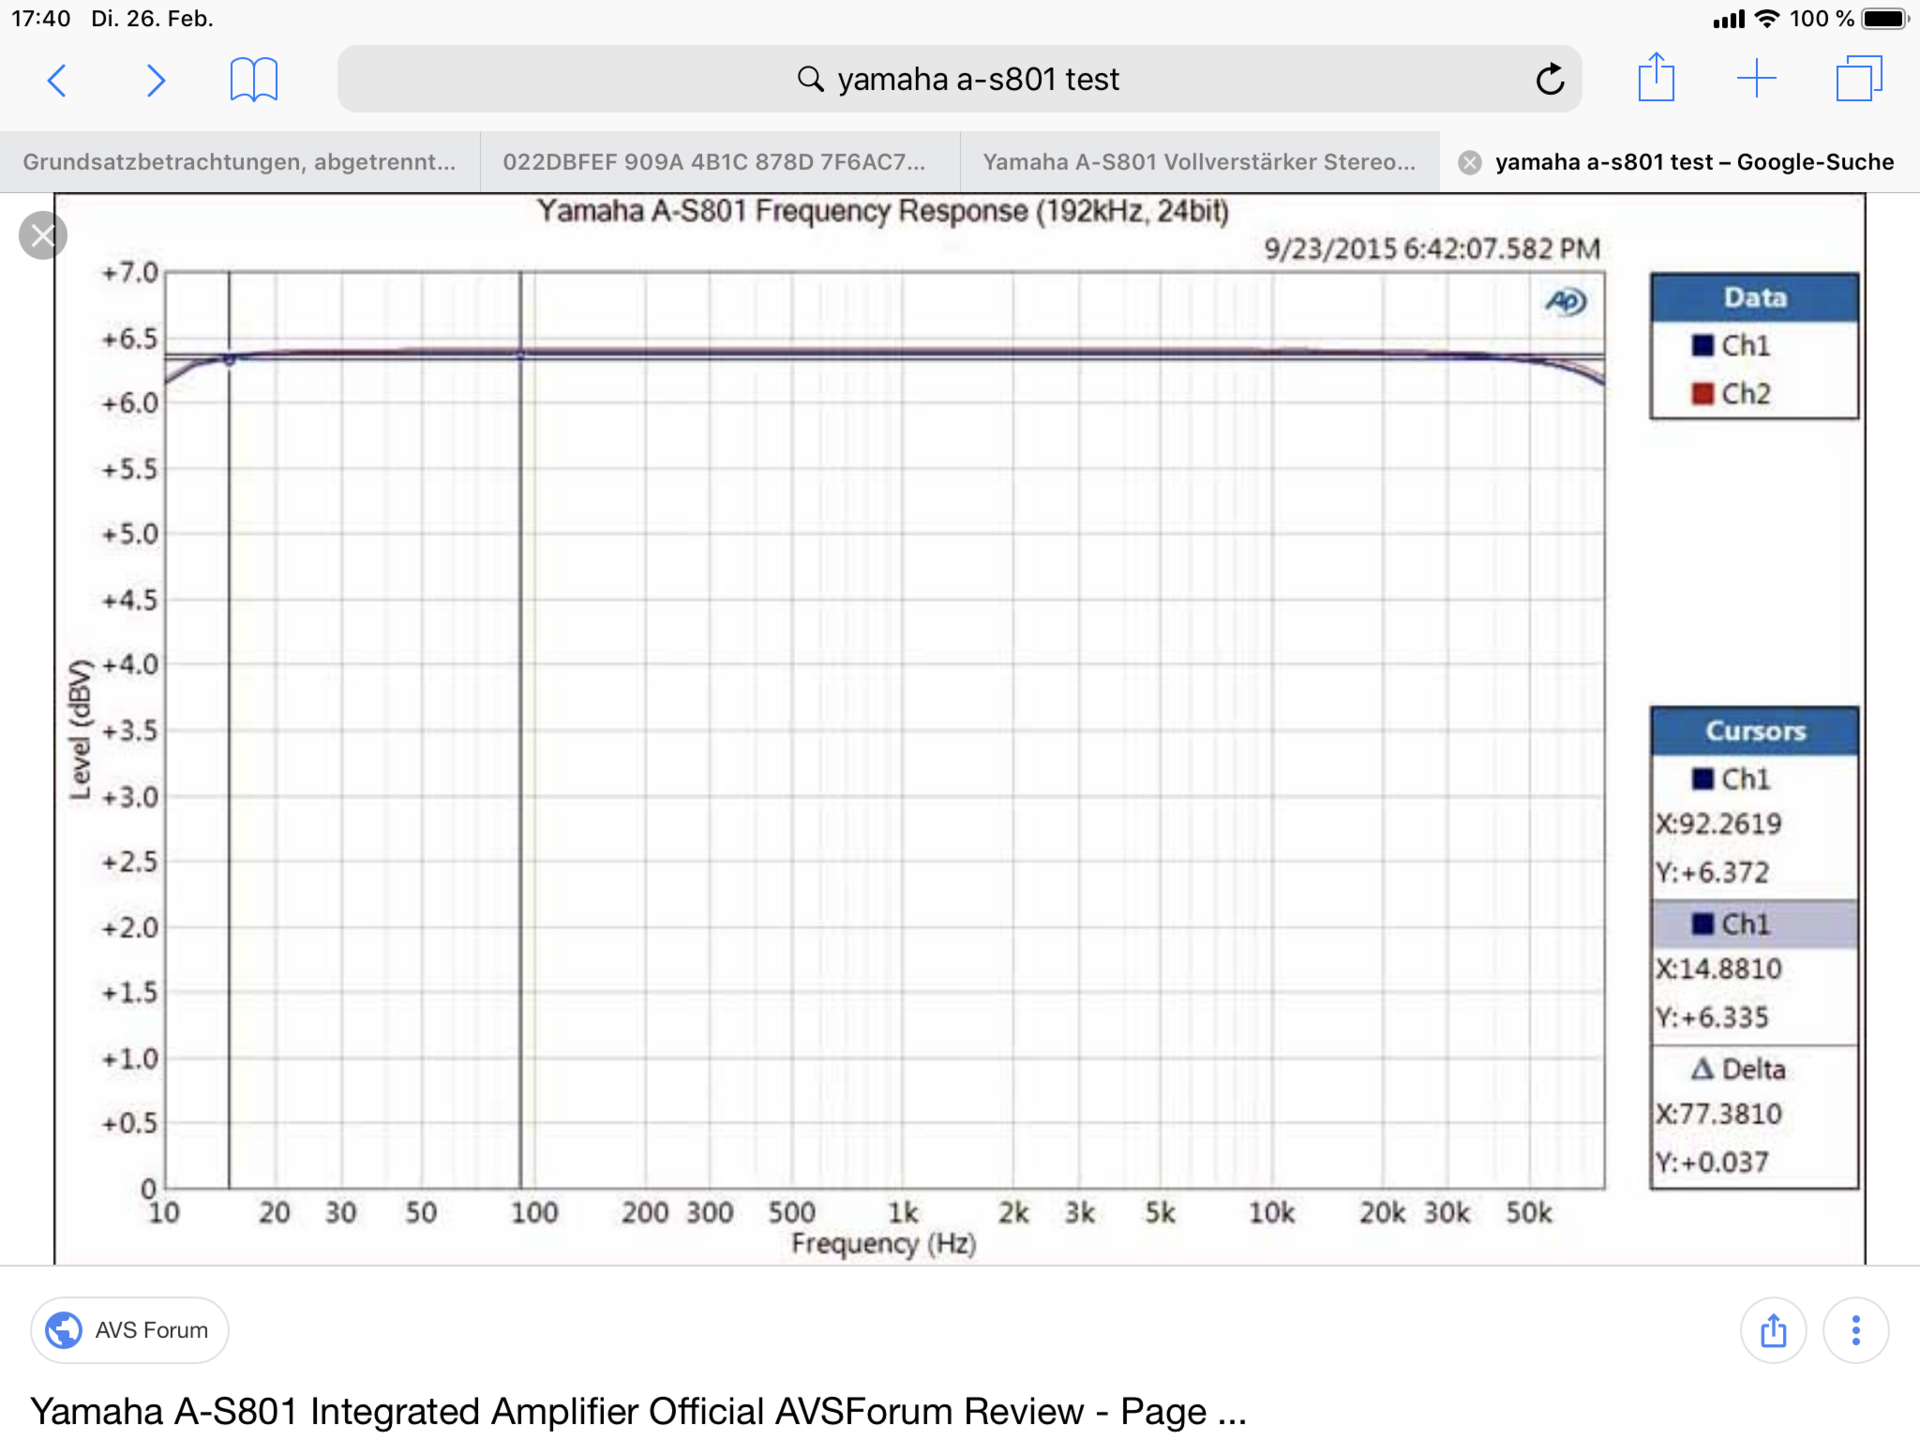The image size is (1920, 1440).
Task: Open the bookmarks book icon
Action: pos(254,79)
